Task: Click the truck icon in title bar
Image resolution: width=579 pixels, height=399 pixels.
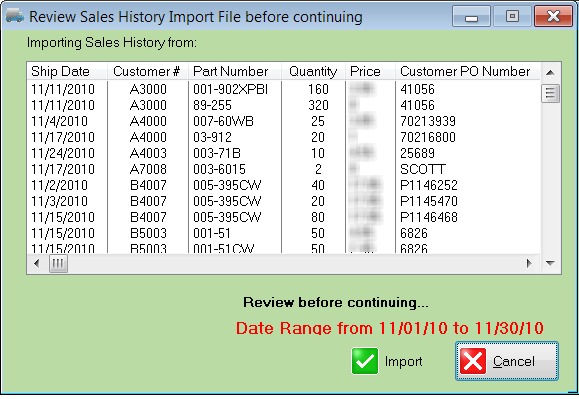Action: click(15, 16)
